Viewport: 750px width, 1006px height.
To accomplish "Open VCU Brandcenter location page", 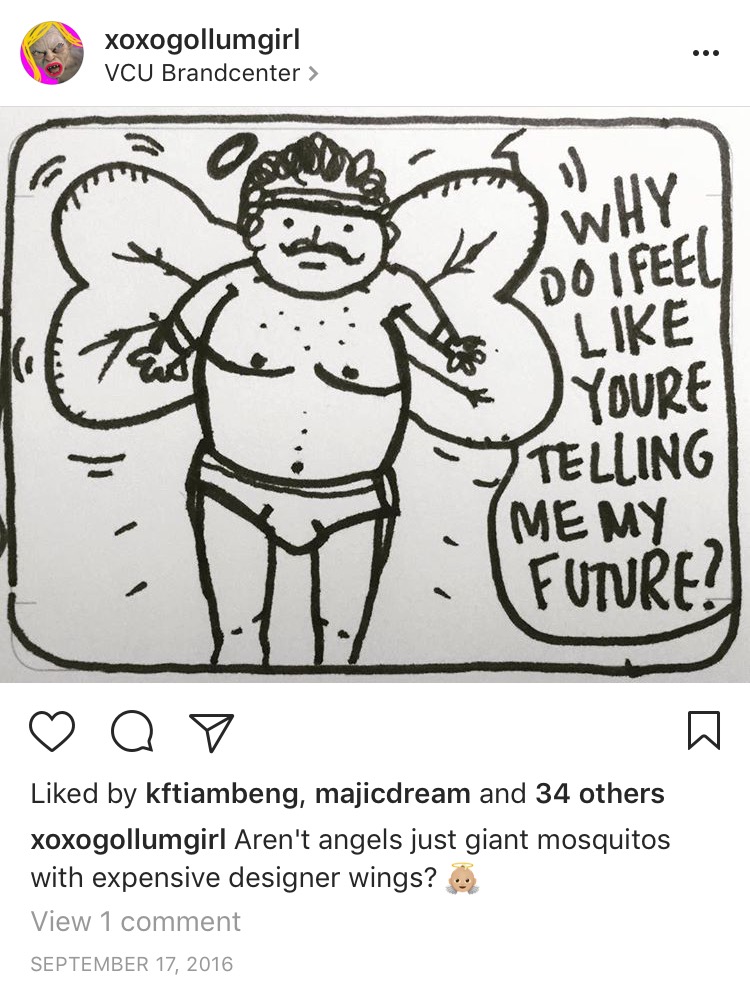I will click(202, 73).
